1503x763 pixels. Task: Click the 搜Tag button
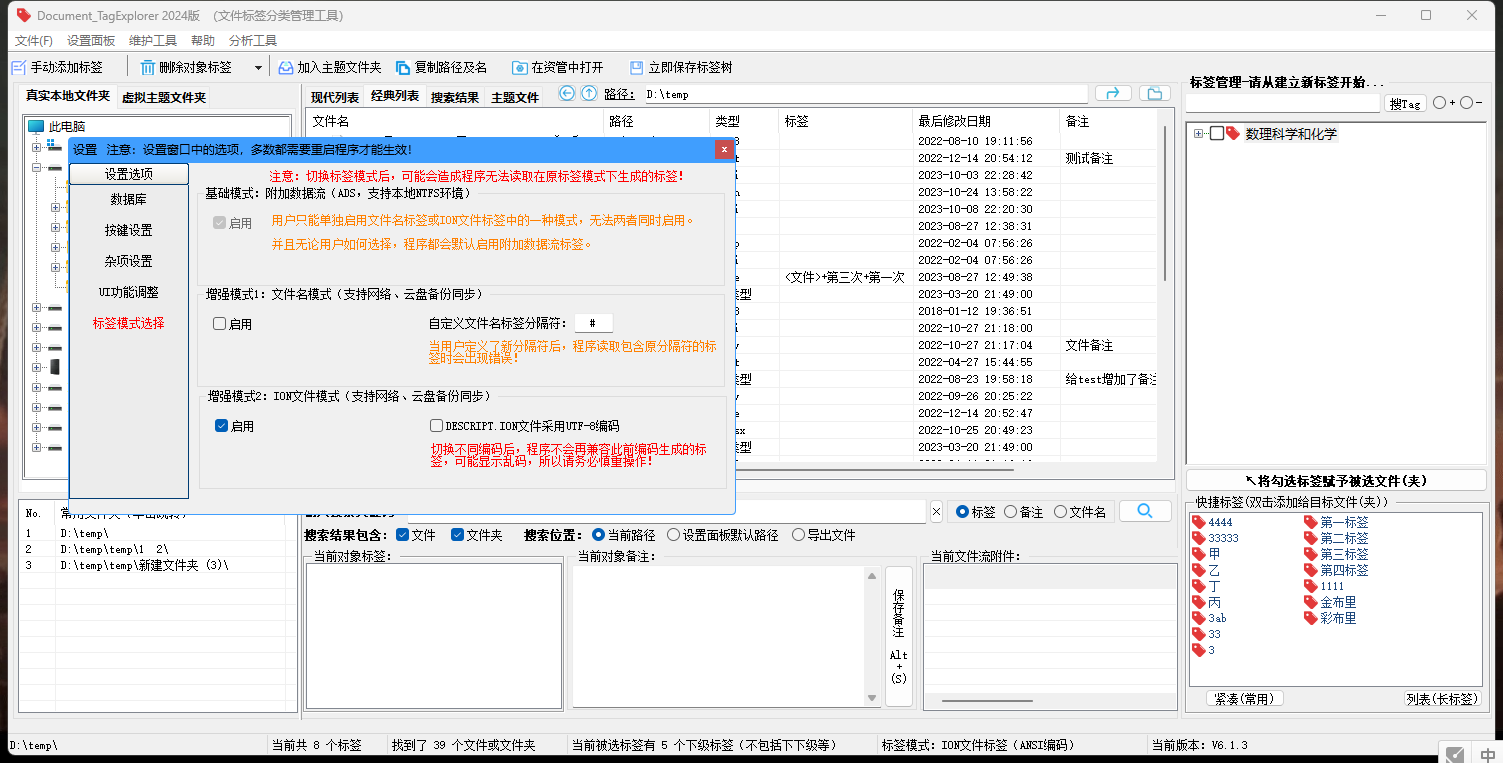point(1405,104)
